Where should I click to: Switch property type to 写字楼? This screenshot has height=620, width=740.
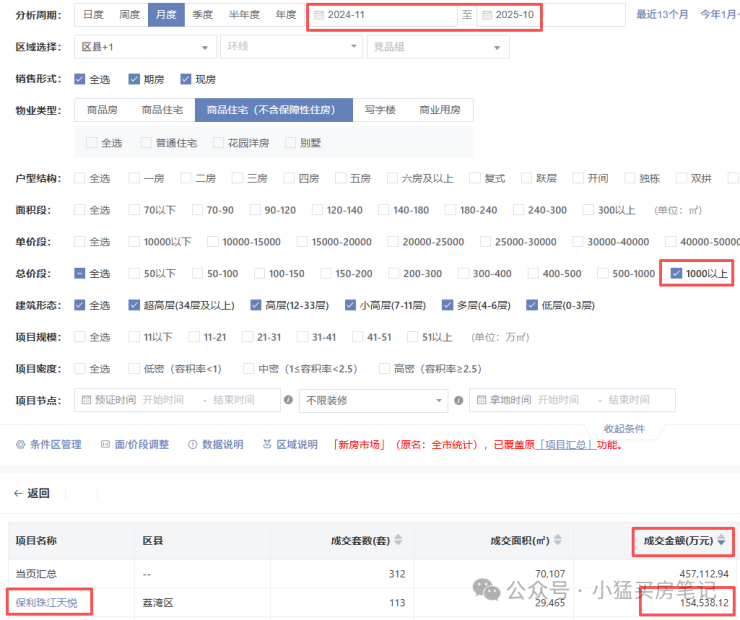pos(380,110)
